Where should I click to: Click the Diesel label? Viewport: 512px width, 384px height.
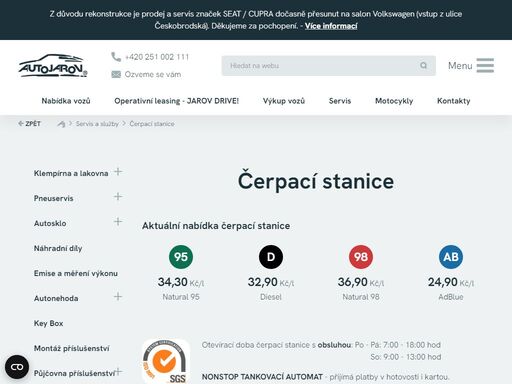[271, 297]
